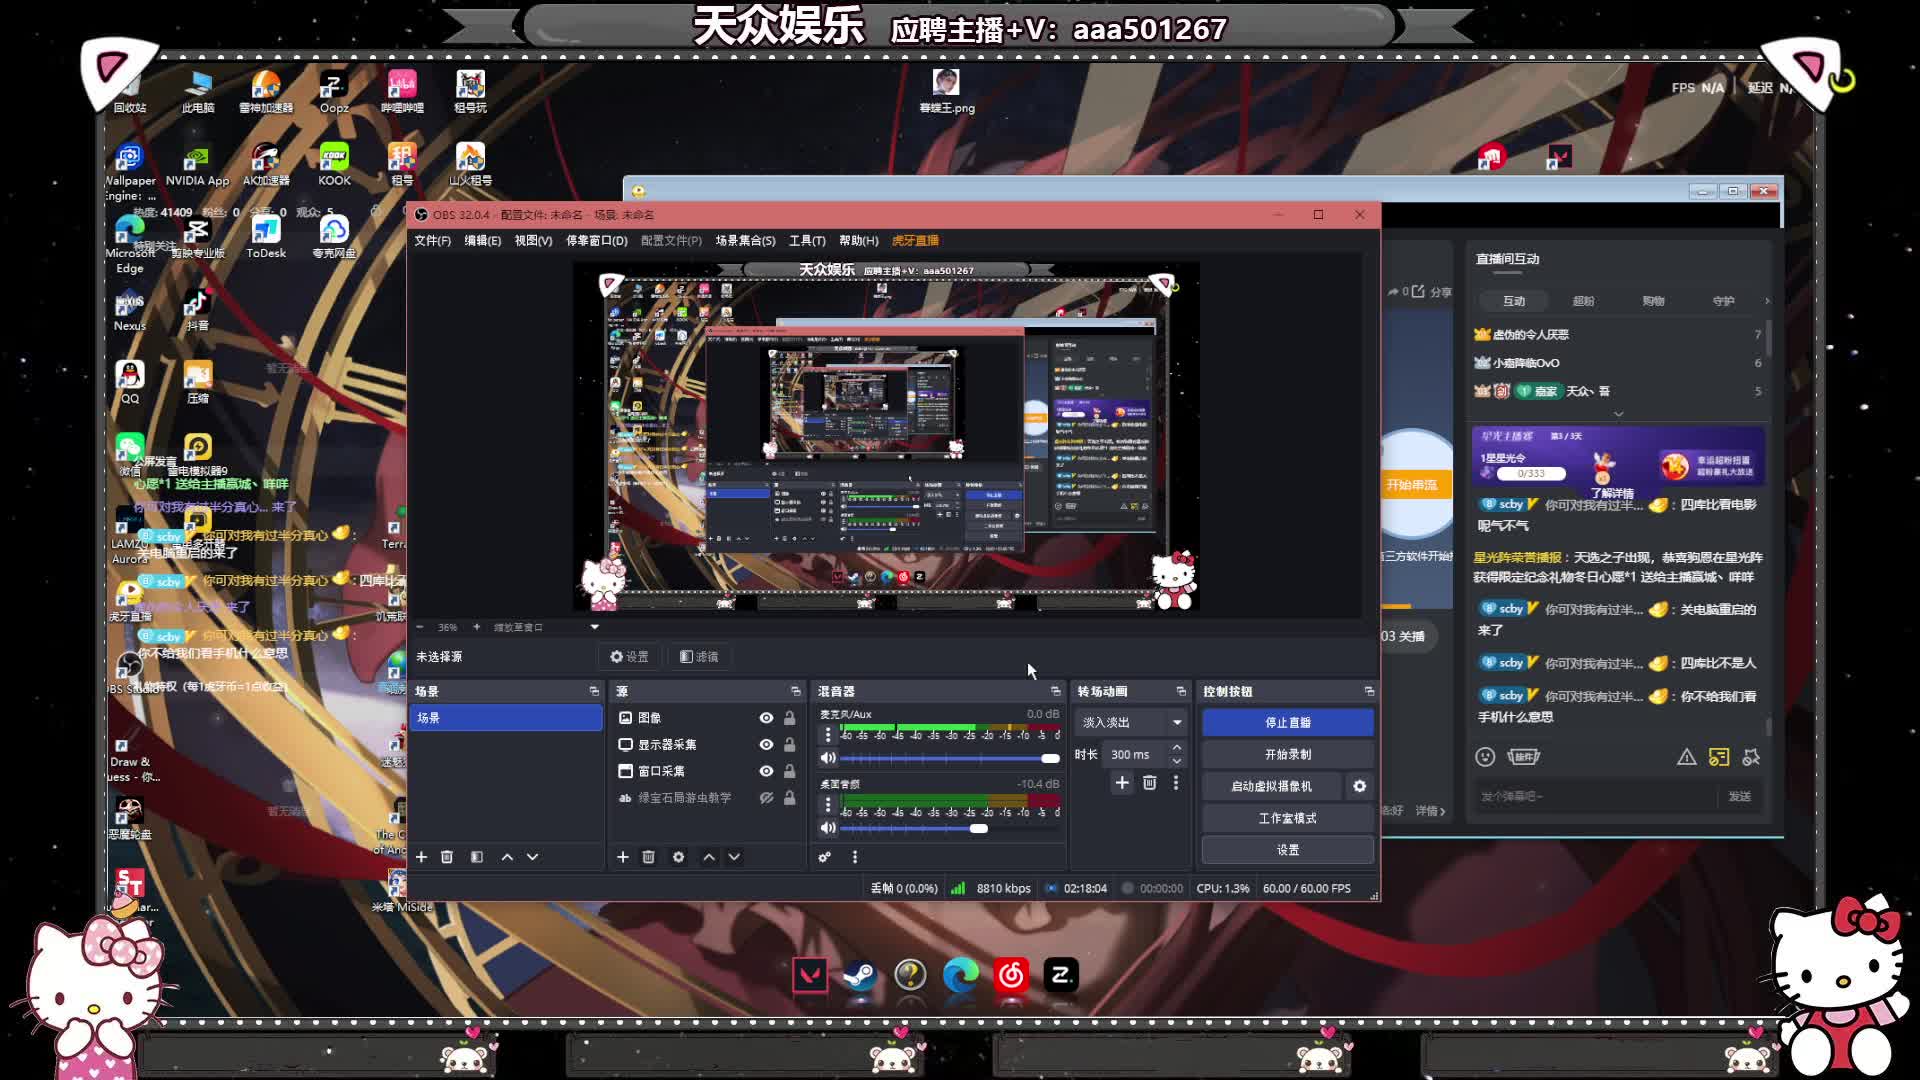The width and height of the screenshot is (1920, 1080).
Task: Open 桌面音频 three-dot options menu
Action: [827, 805]
